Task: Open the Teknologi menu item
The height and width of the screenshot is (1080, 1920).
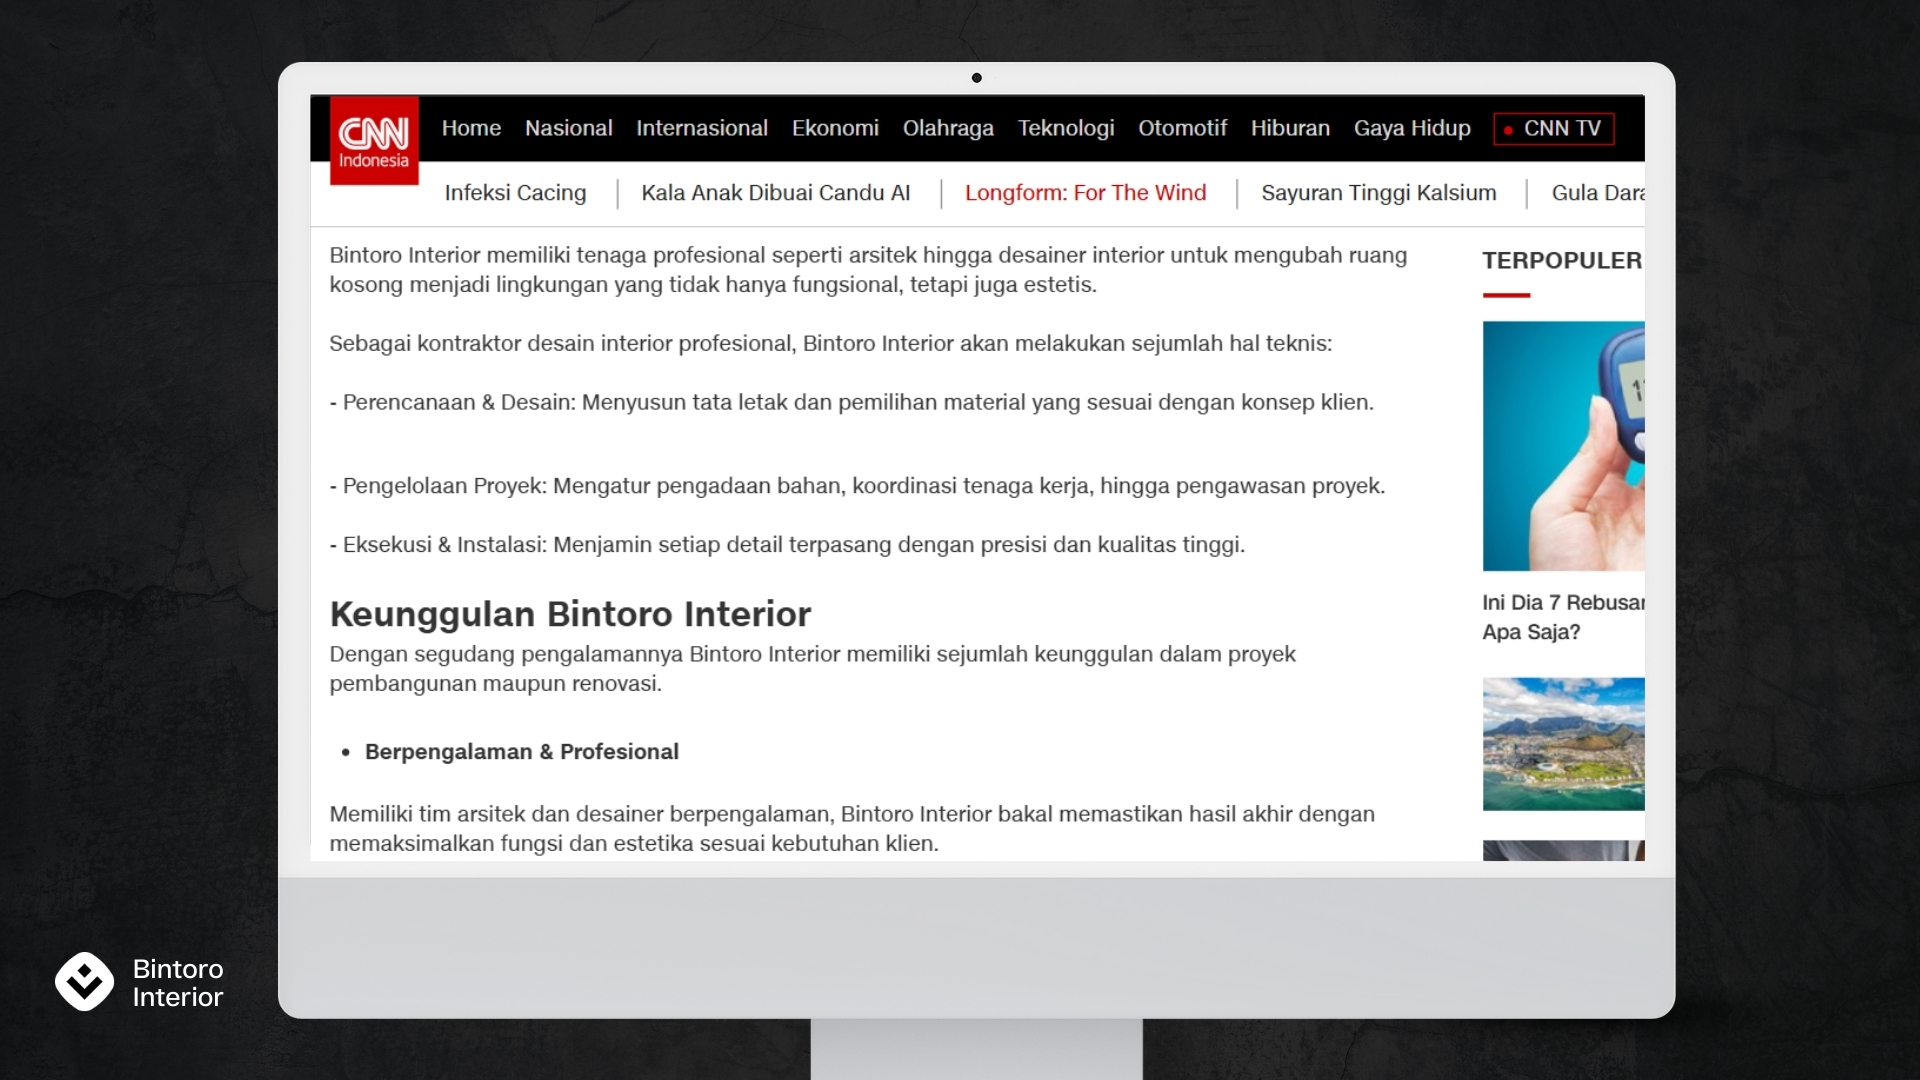Action: (1065, 129)
